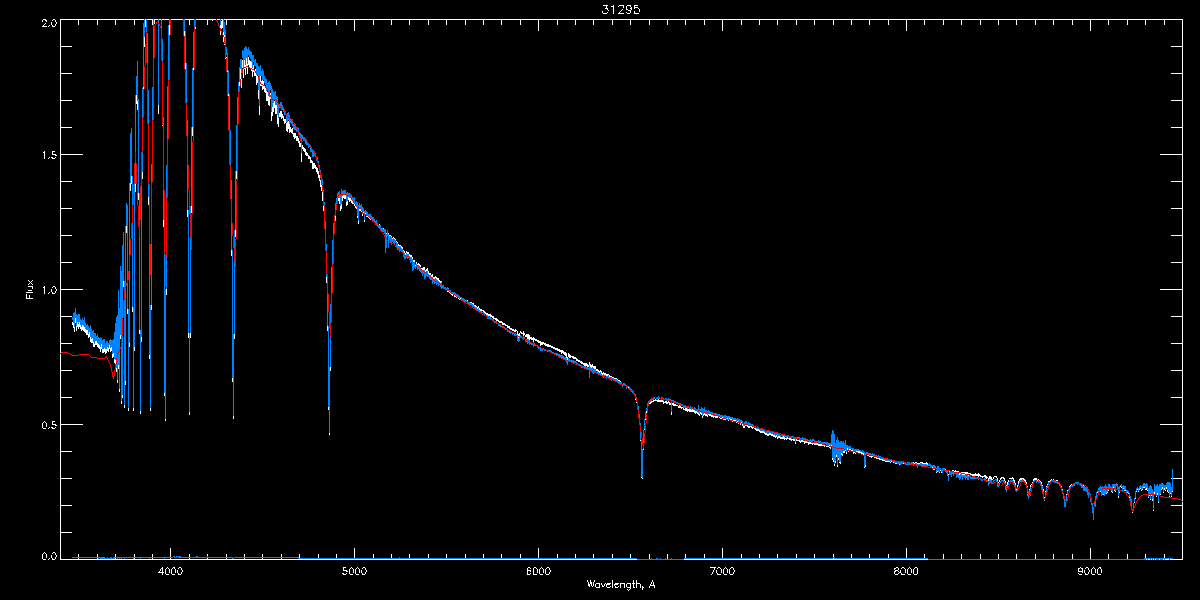The width and height of the screenshot is (1200, 600).
Task: Click the 8000 wavelength tick label
Action: [906, 571]
